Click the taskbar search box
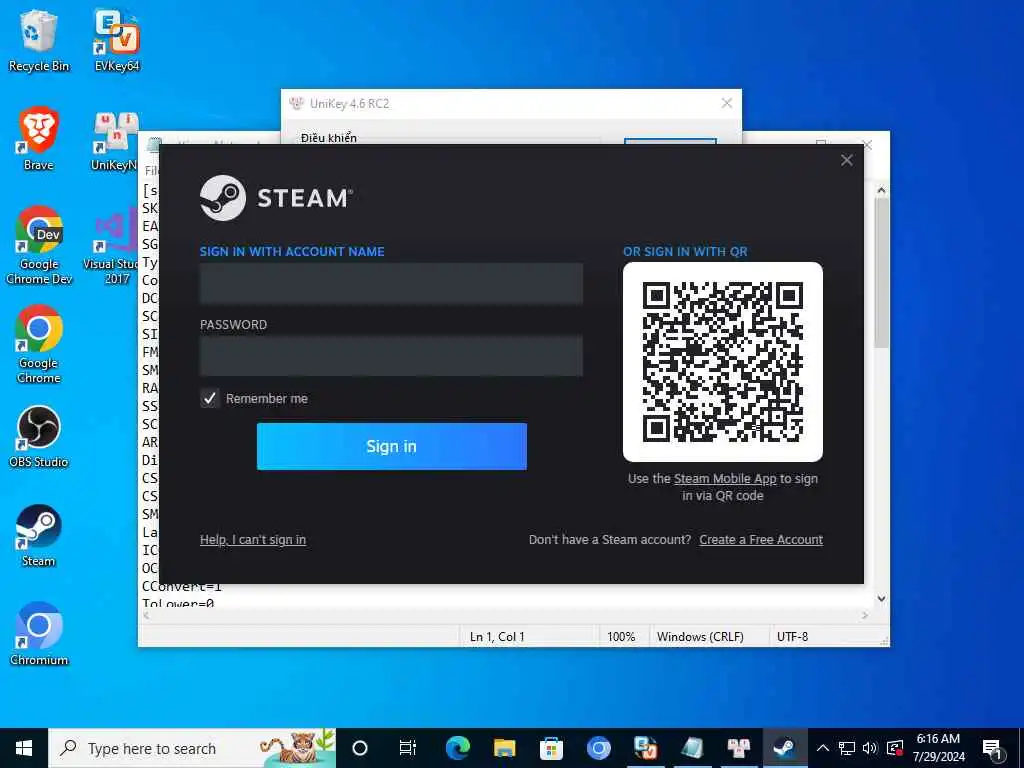This screenshot has width=1024, height=768. 192,748
